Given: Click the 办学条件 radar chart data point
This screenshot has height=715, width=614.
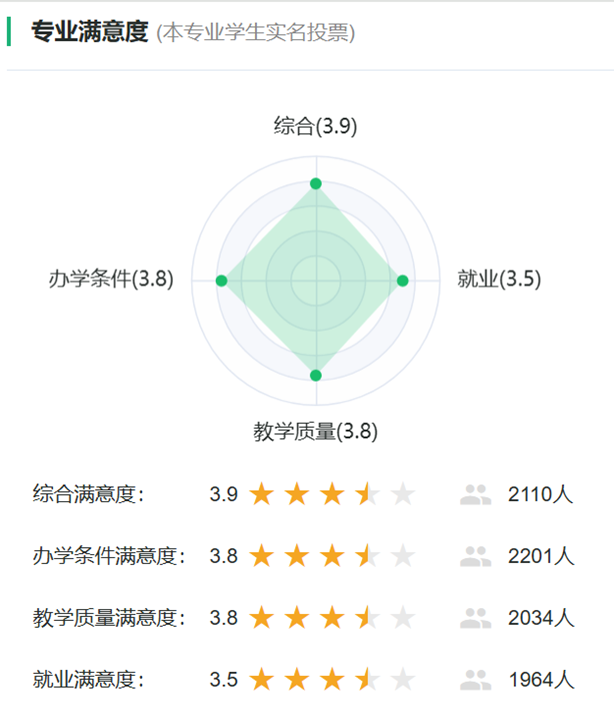Looking at the screenshot, I should tap(221, 281).
